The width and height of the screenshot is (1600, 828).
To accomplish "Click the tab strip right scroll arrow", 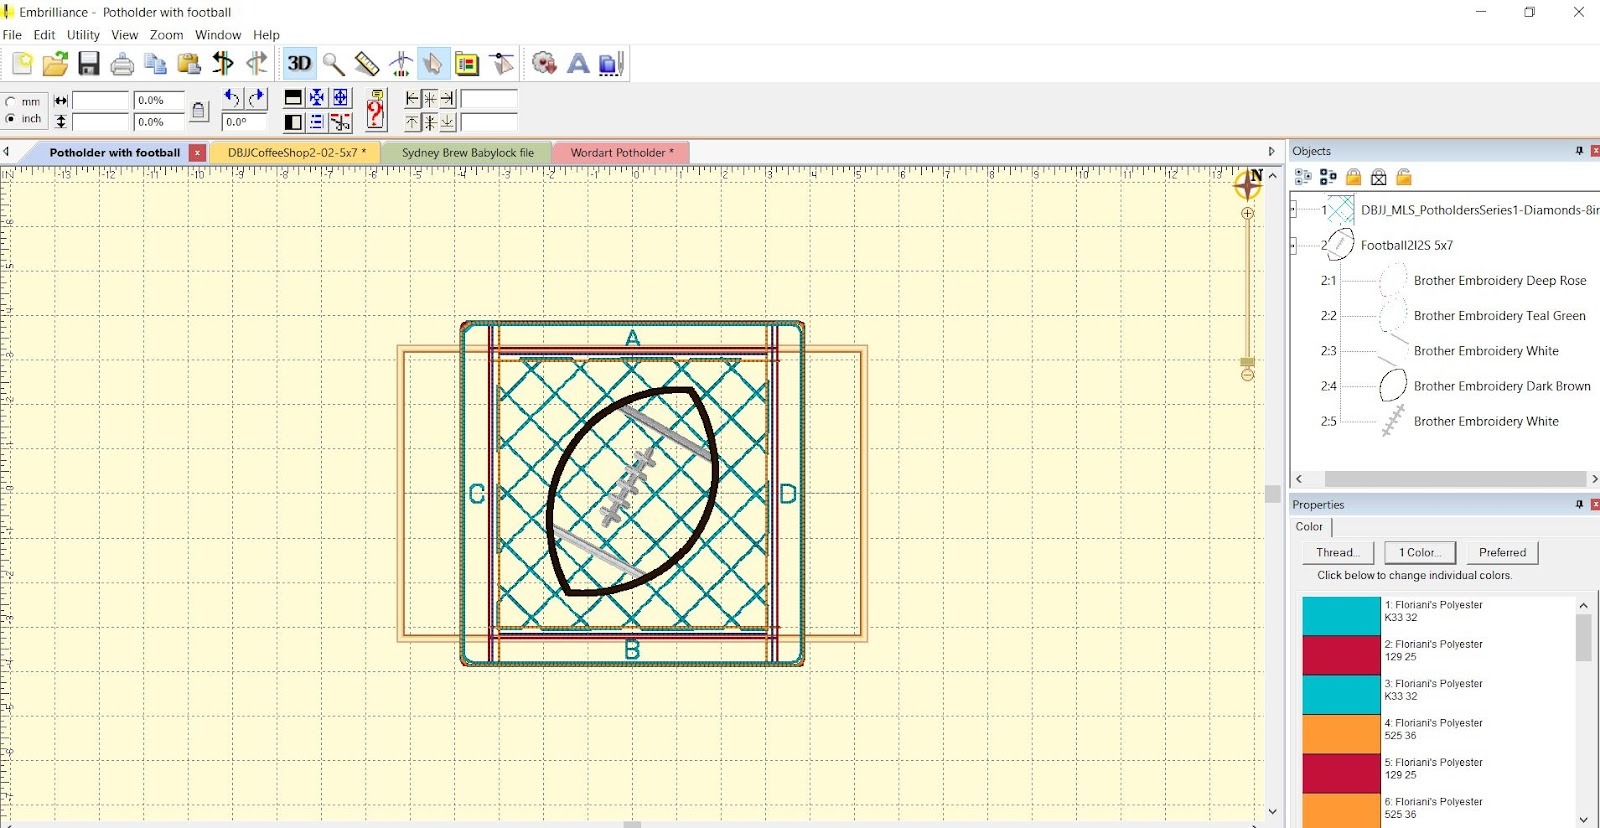I will pos(1271,152).
